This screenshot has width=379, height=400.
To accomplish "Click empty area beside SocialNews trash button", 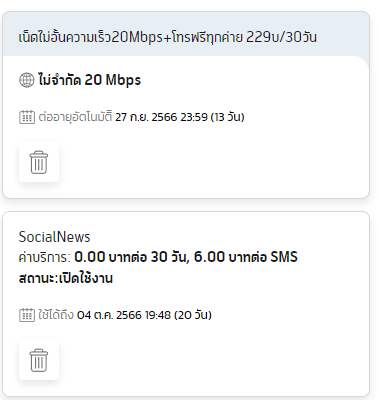I will click(x=213, y=360).
